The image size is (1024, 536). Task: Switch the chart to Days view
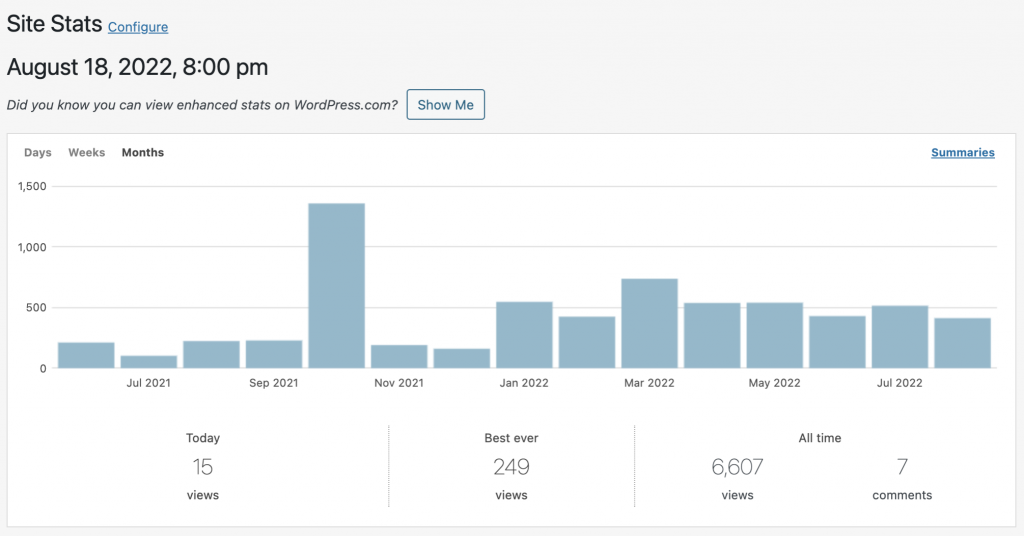coord(38,153)
